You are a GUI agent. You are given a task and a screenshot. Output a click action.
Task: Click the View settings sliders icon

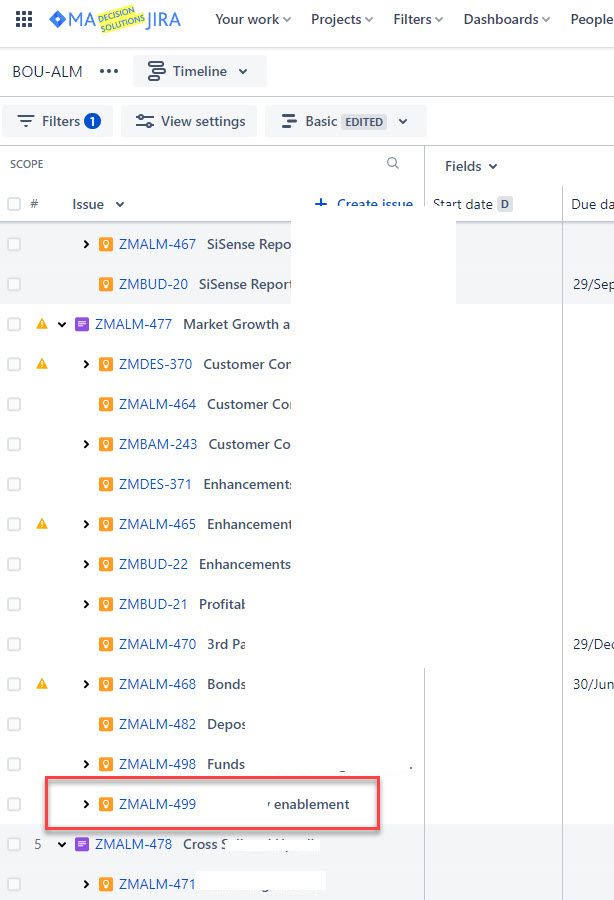click(x=144, y=121)
